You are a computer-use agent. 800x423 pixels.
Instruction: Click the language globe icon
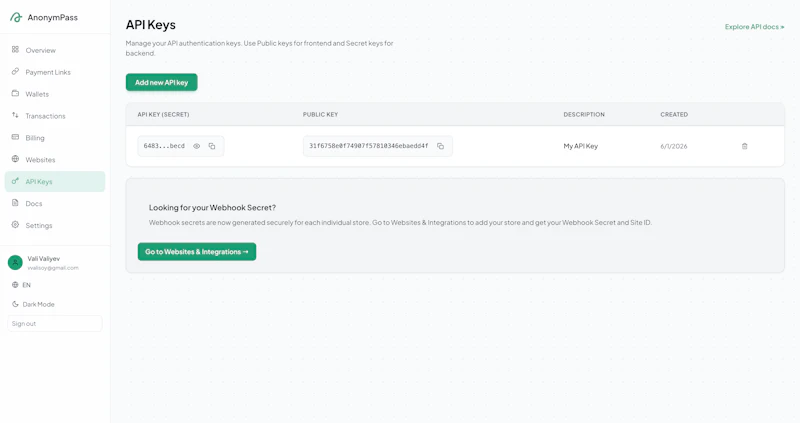(15, 285)
